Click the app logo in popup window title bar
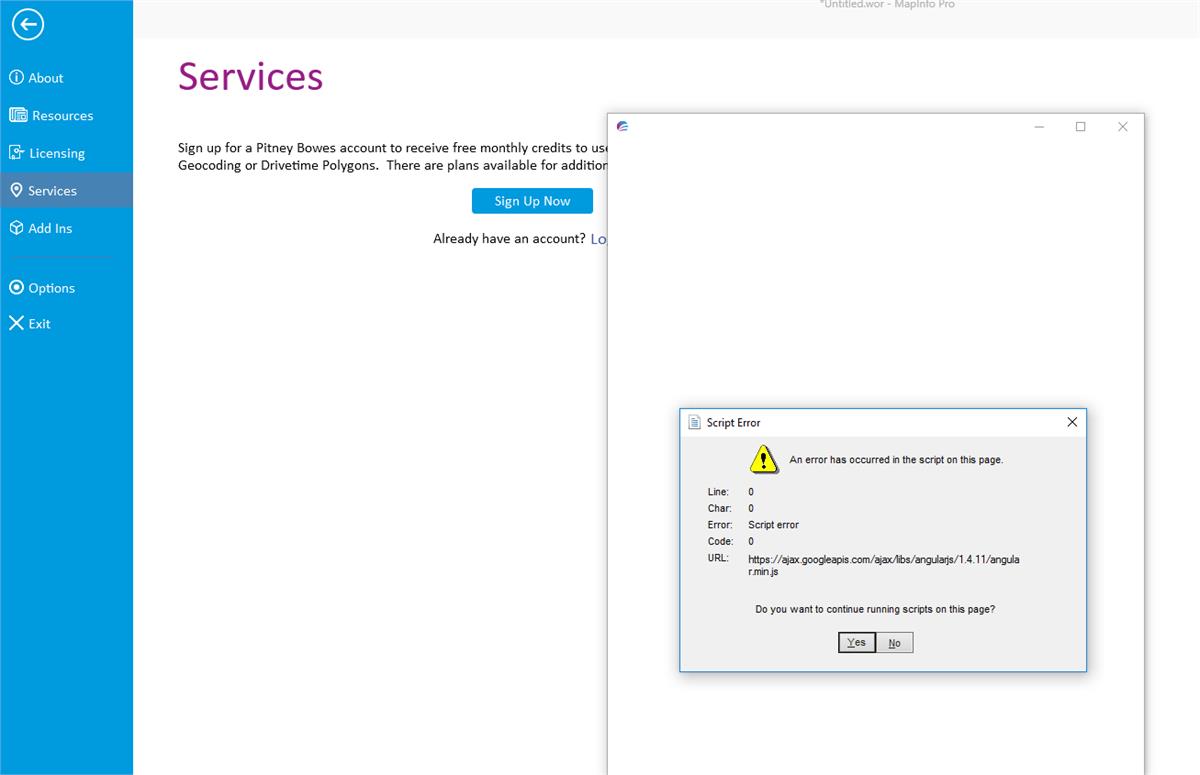This screenshot has width=1200, height=775. 623,126
